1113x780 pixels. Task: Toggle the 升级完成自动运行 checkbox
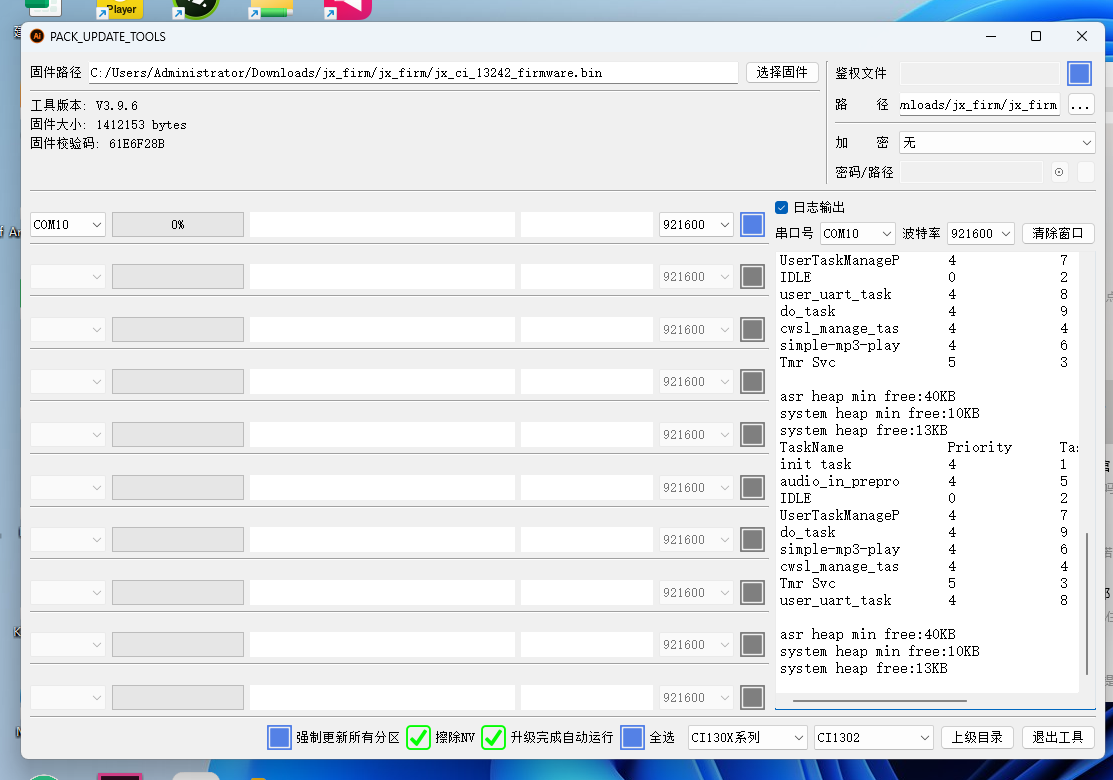coord(493,738)
